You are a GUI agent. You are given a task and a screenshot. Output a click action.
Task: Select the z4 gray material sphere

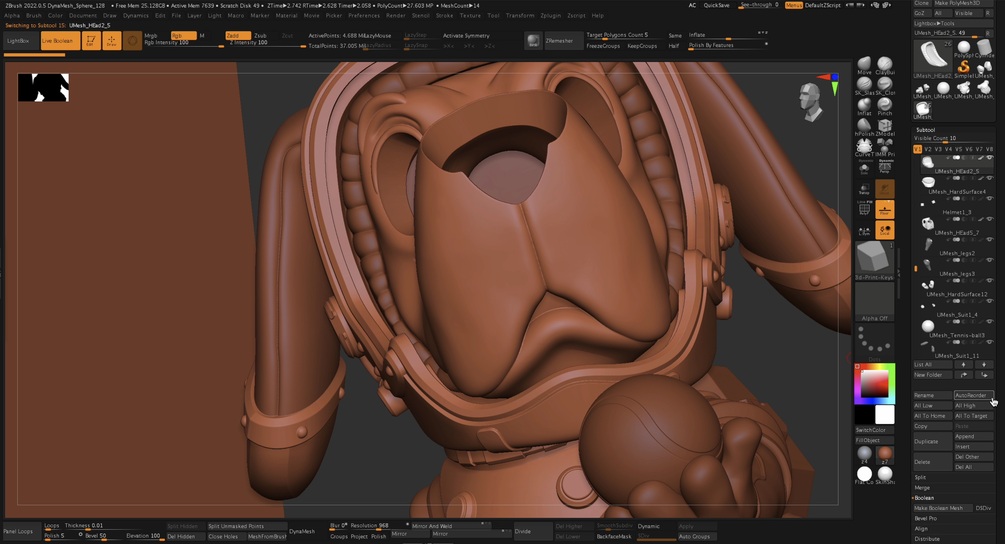coord(864,454)
